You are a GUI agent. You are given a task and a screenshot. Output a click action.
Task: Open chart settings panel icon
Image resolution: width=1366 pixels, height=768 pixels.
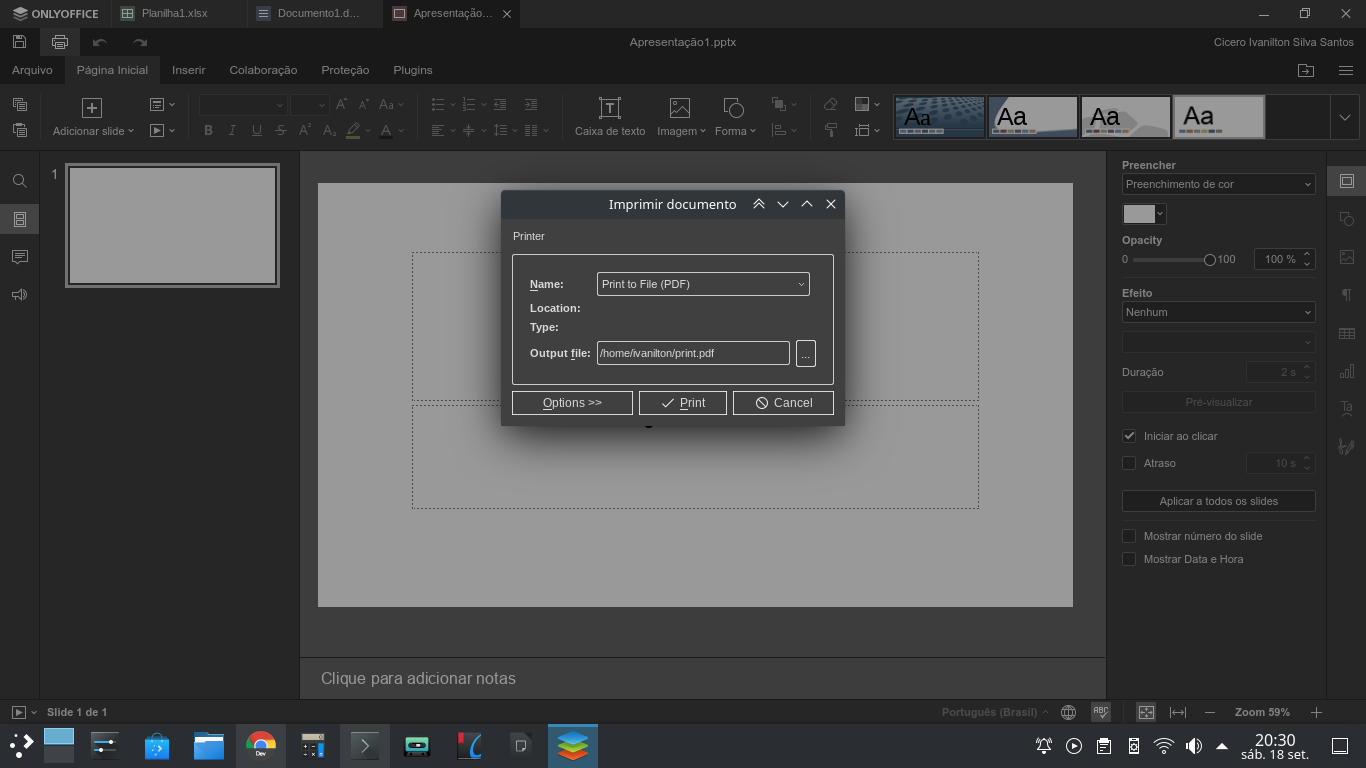(x=1347, y=370)
